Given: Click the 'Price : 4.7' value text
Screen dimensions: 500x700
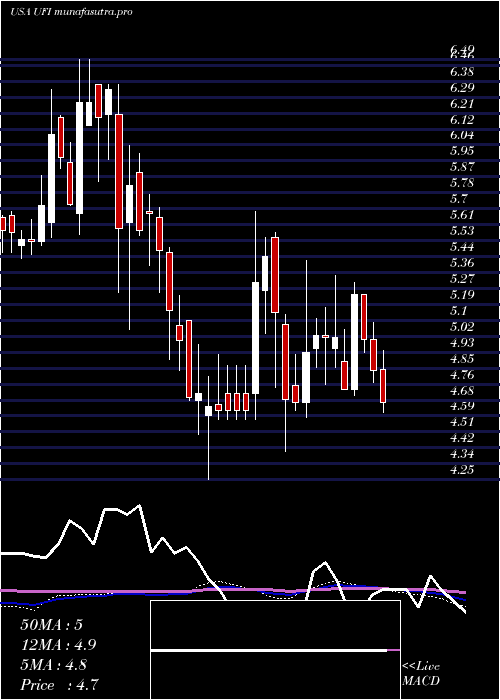Looking at the screenshot, I should [x=59, y=685].
